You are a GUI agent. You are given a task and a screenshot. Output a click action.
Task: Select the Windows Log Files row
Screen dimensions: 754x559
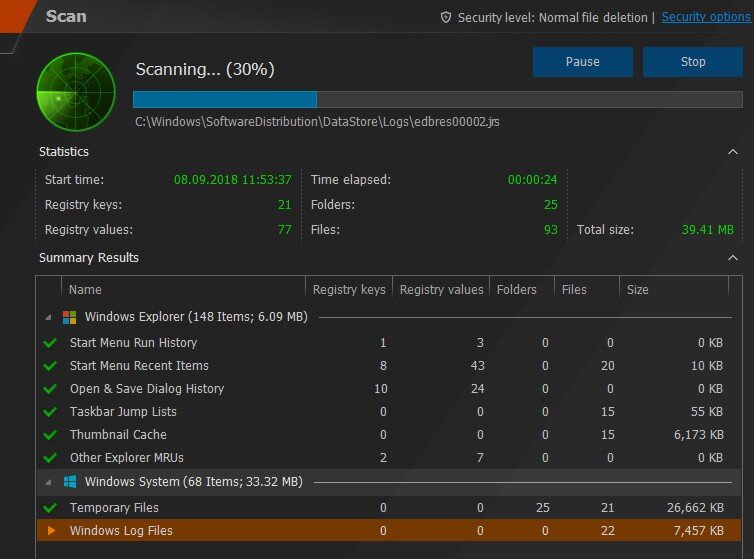pyautogui.click(x=389, y=531)
